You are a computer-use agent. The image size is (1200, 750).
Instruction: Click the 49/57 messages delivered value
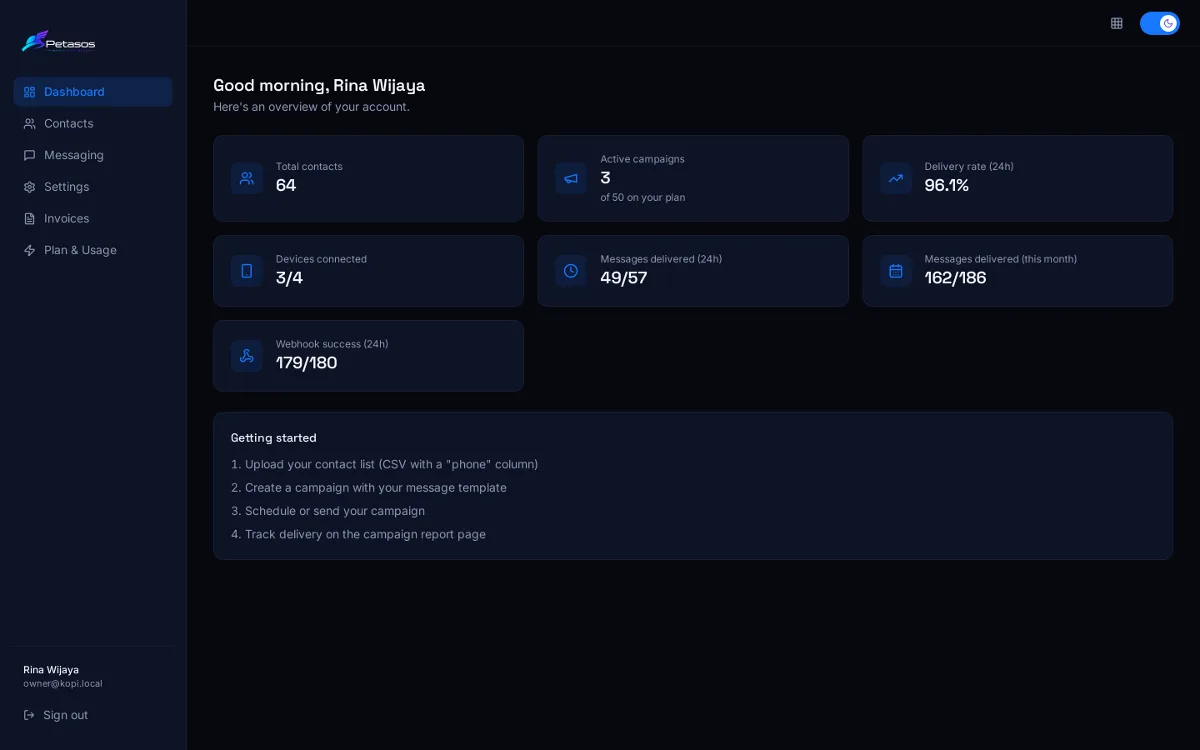coord(624,278)
